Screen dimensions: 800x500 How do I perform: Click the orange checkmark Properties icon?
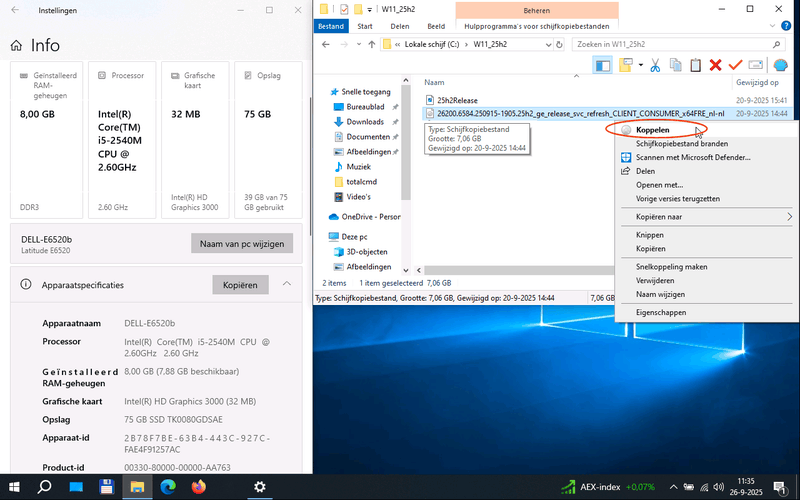(735, 65)
